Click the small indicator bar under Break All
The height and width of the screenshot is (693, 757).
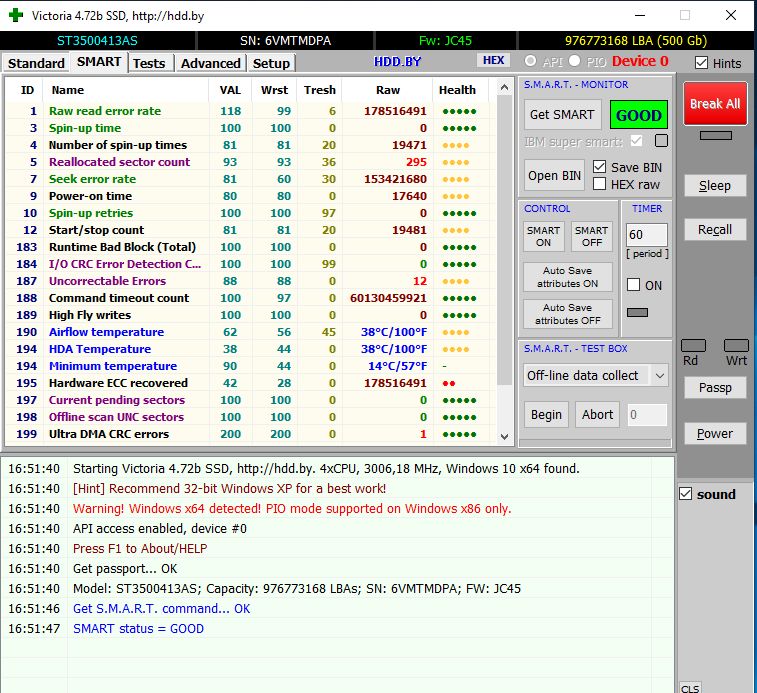[x=715, y=136]
